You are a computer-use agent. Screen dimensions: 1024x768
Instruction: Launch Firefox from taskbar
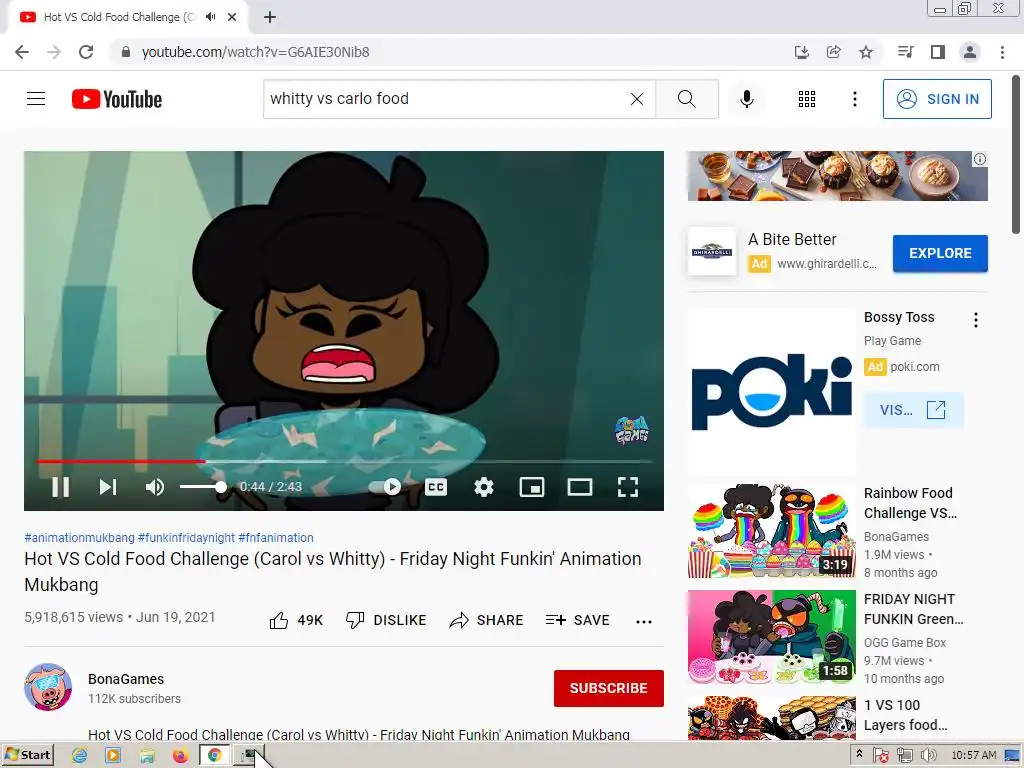(x=180, y=756)
